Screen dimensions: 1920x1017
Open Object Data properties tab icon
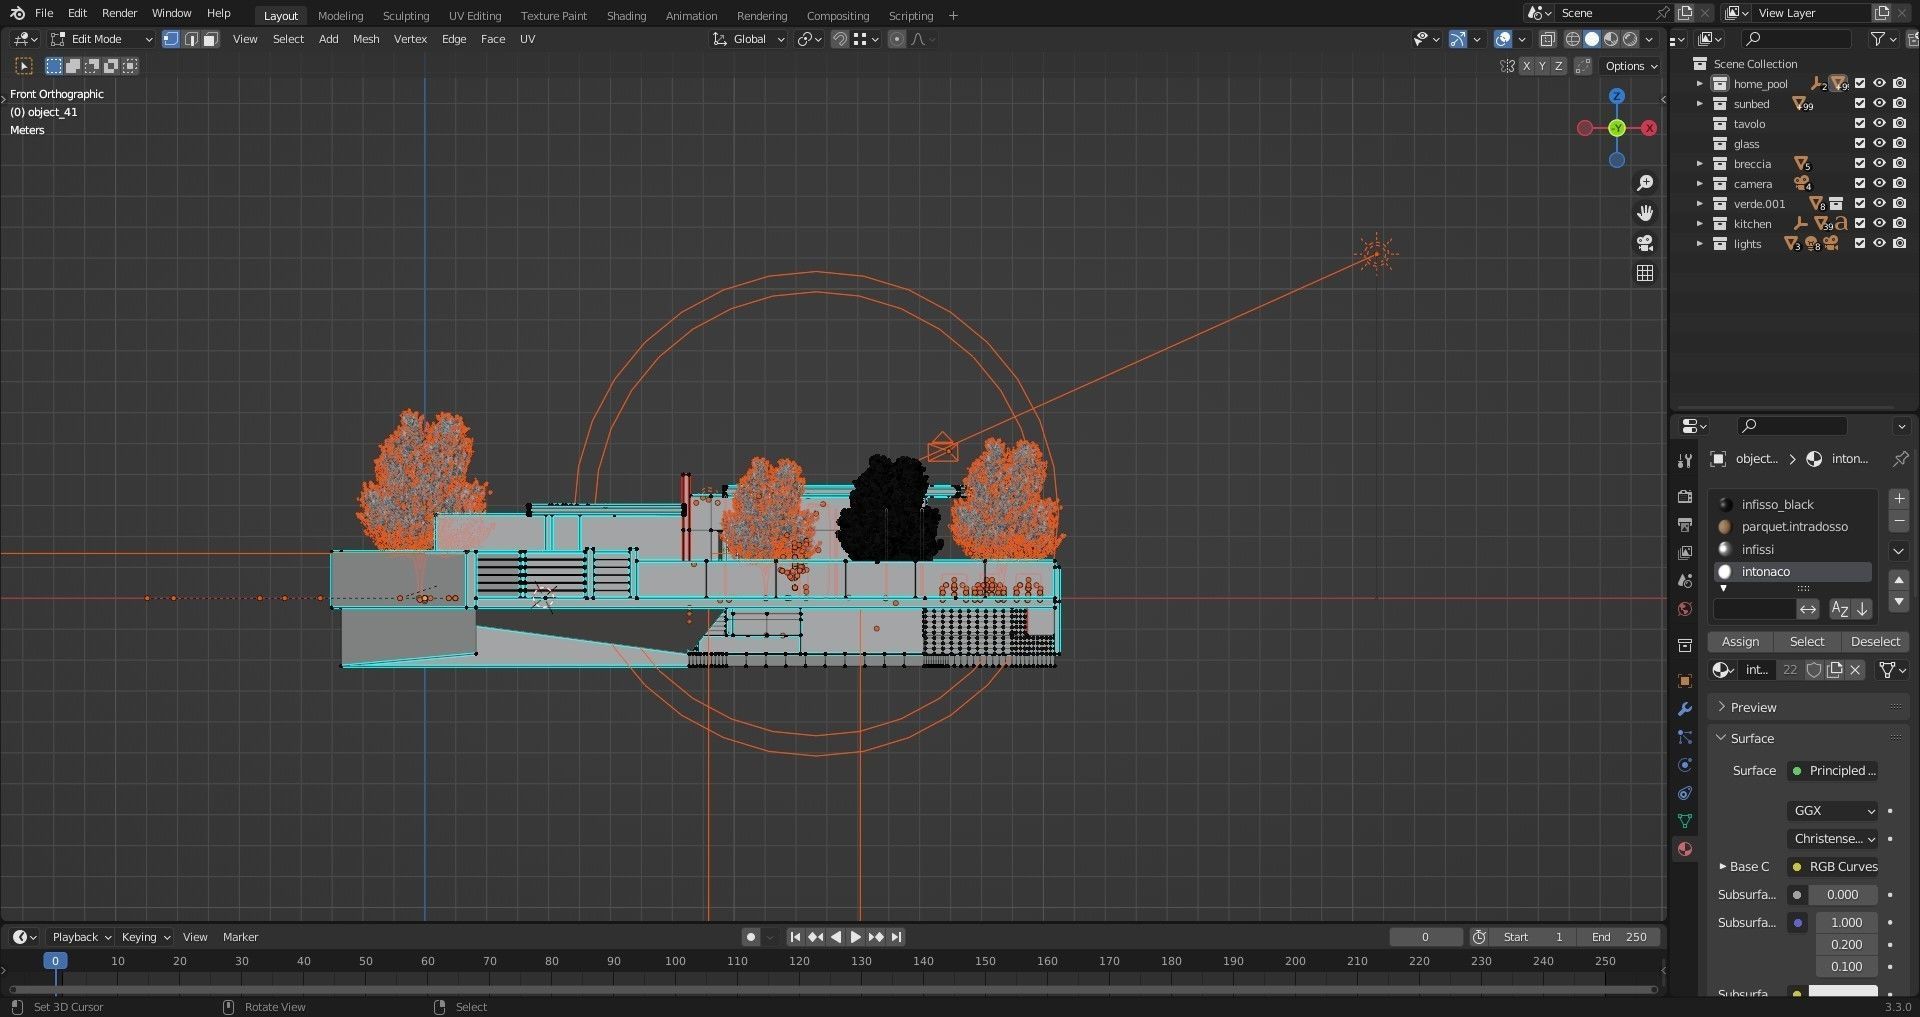coord(1685,821)
